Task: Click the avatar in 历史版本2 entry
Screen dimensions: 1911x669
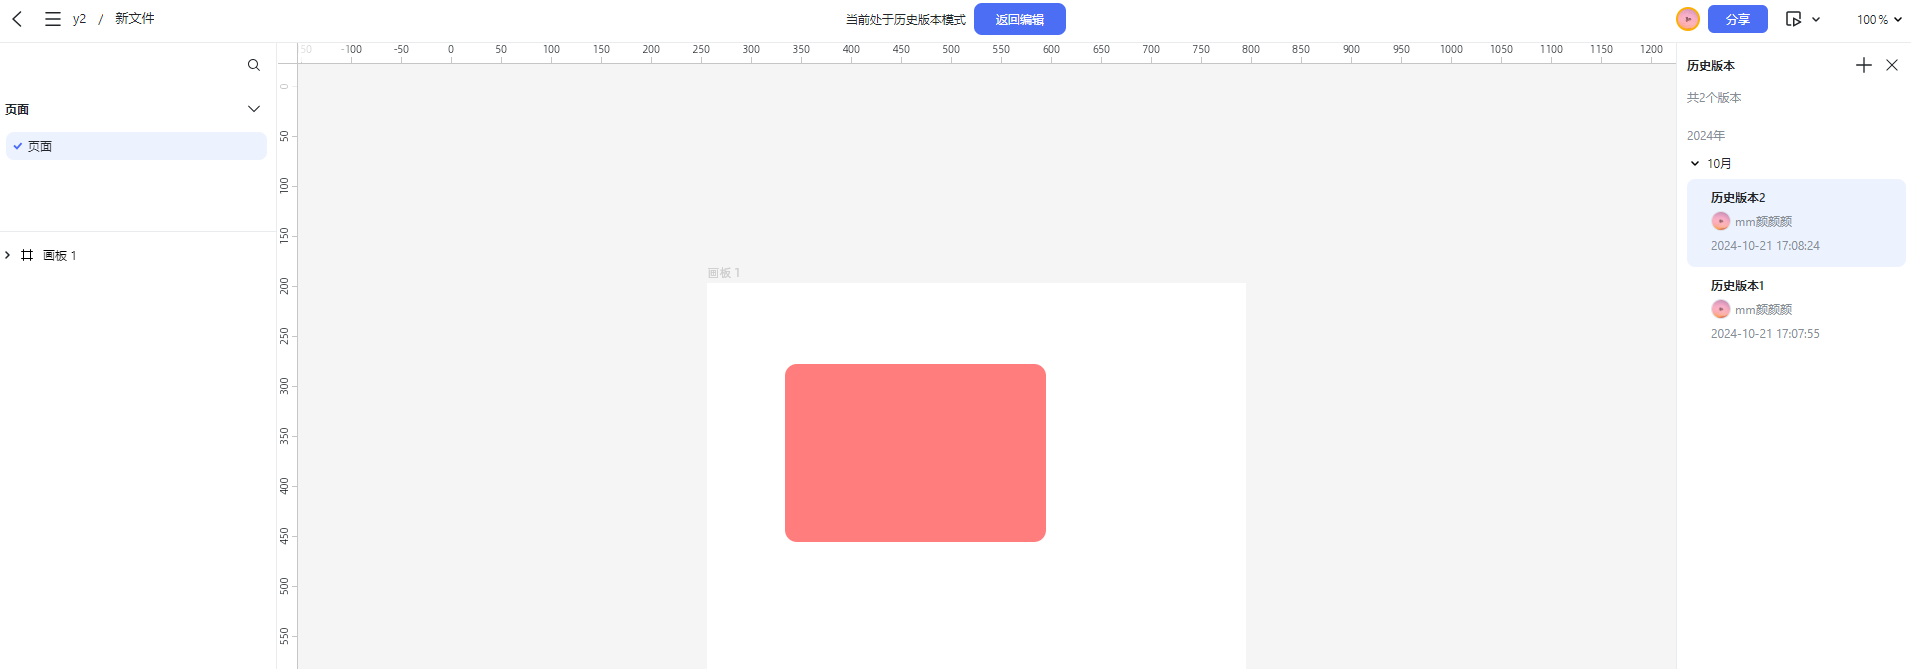Action: tap(1721, 222)
